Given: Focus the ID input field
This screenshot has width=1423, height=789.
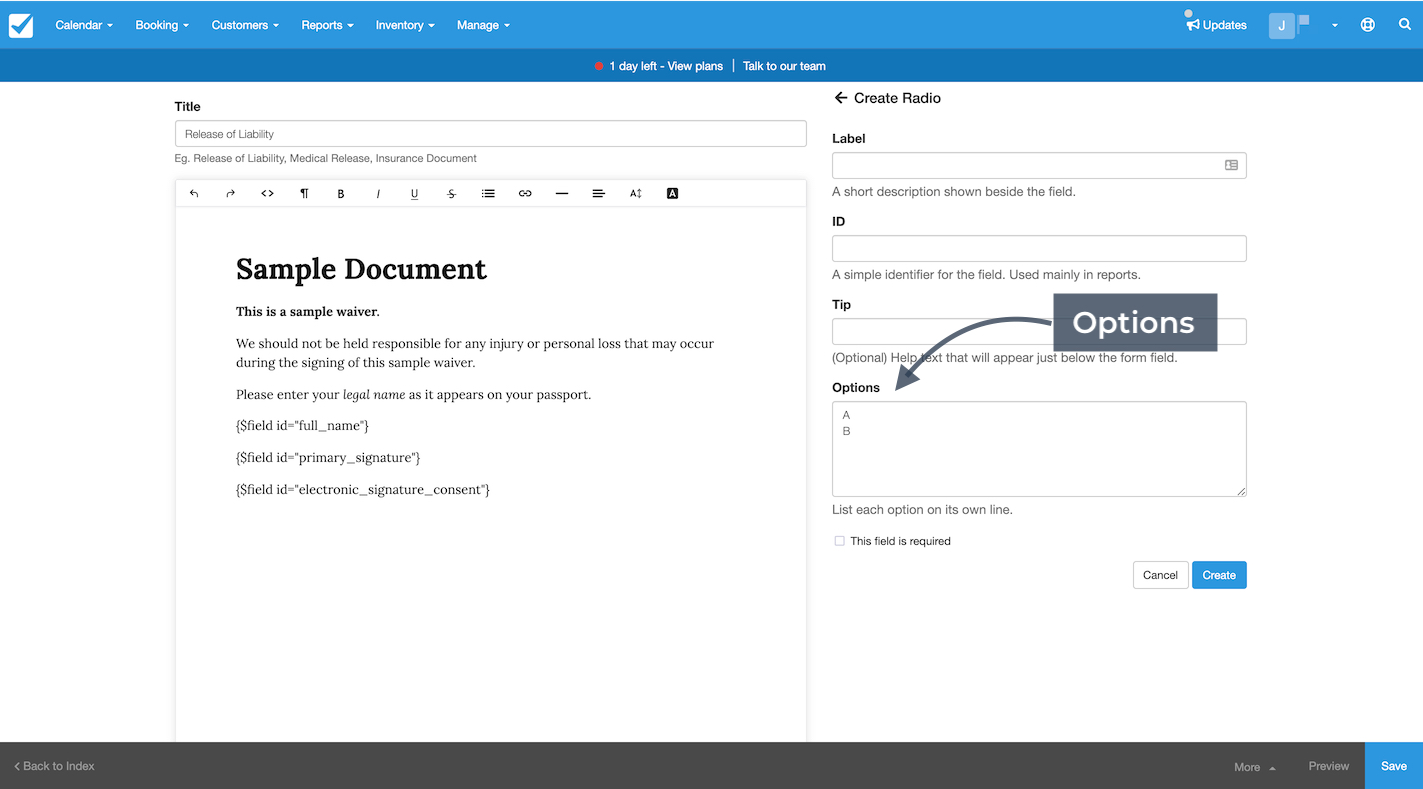Looking at the screenshot, I should coord(1039,248).
